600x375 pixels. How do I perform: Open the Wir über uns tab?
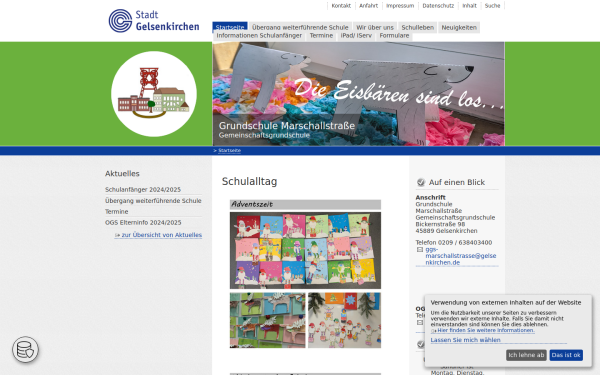point(375,27)
